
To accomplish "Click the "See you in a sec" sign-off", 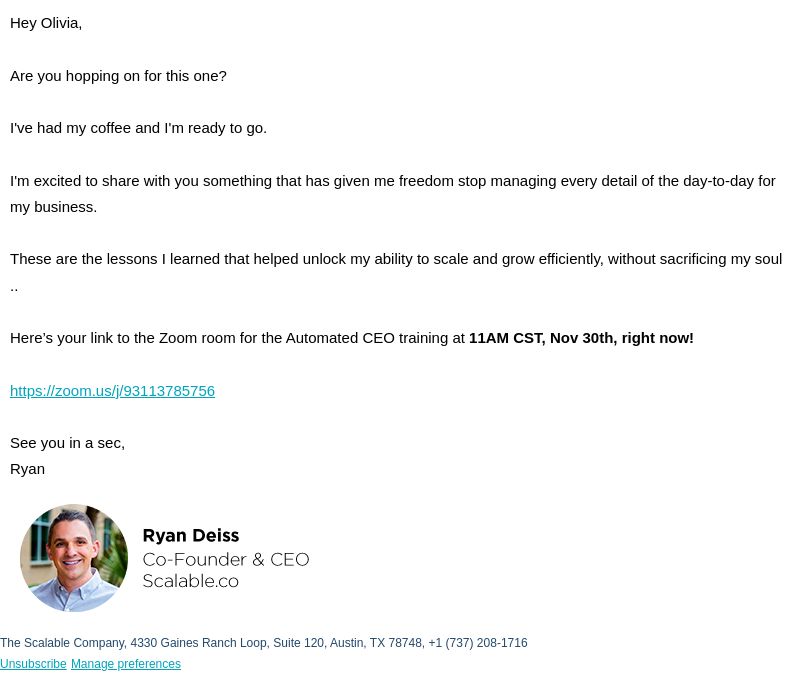I will 67,443.
